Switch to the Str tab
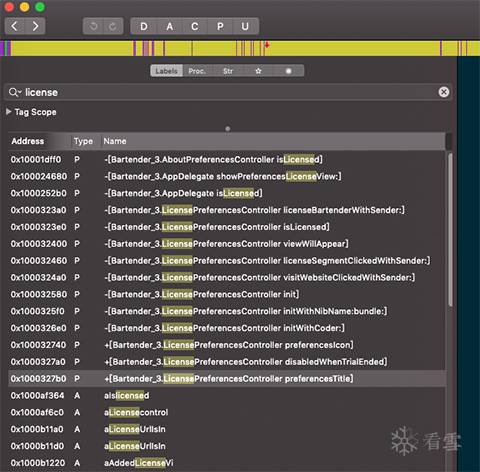Screen dimensions: 480x472 228,71
